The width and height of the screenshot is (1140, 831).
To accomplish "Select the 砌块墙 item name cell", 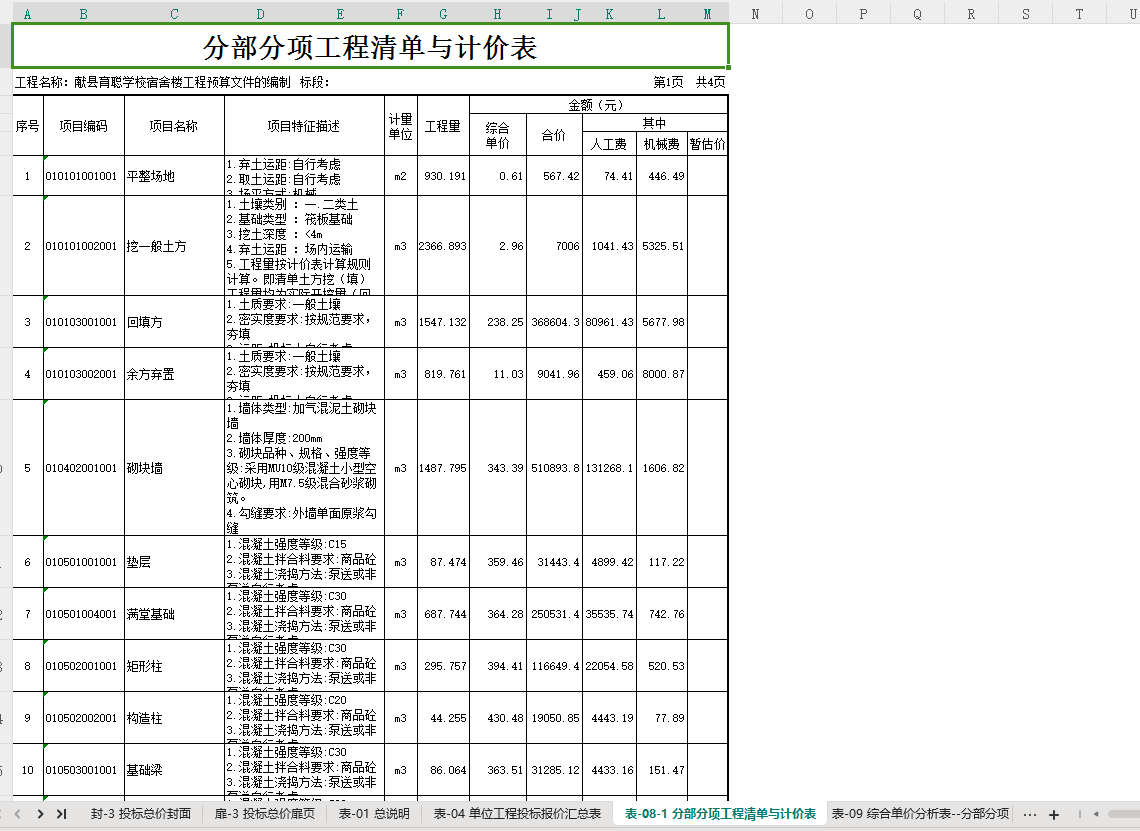I will click(x=174, y=468).
